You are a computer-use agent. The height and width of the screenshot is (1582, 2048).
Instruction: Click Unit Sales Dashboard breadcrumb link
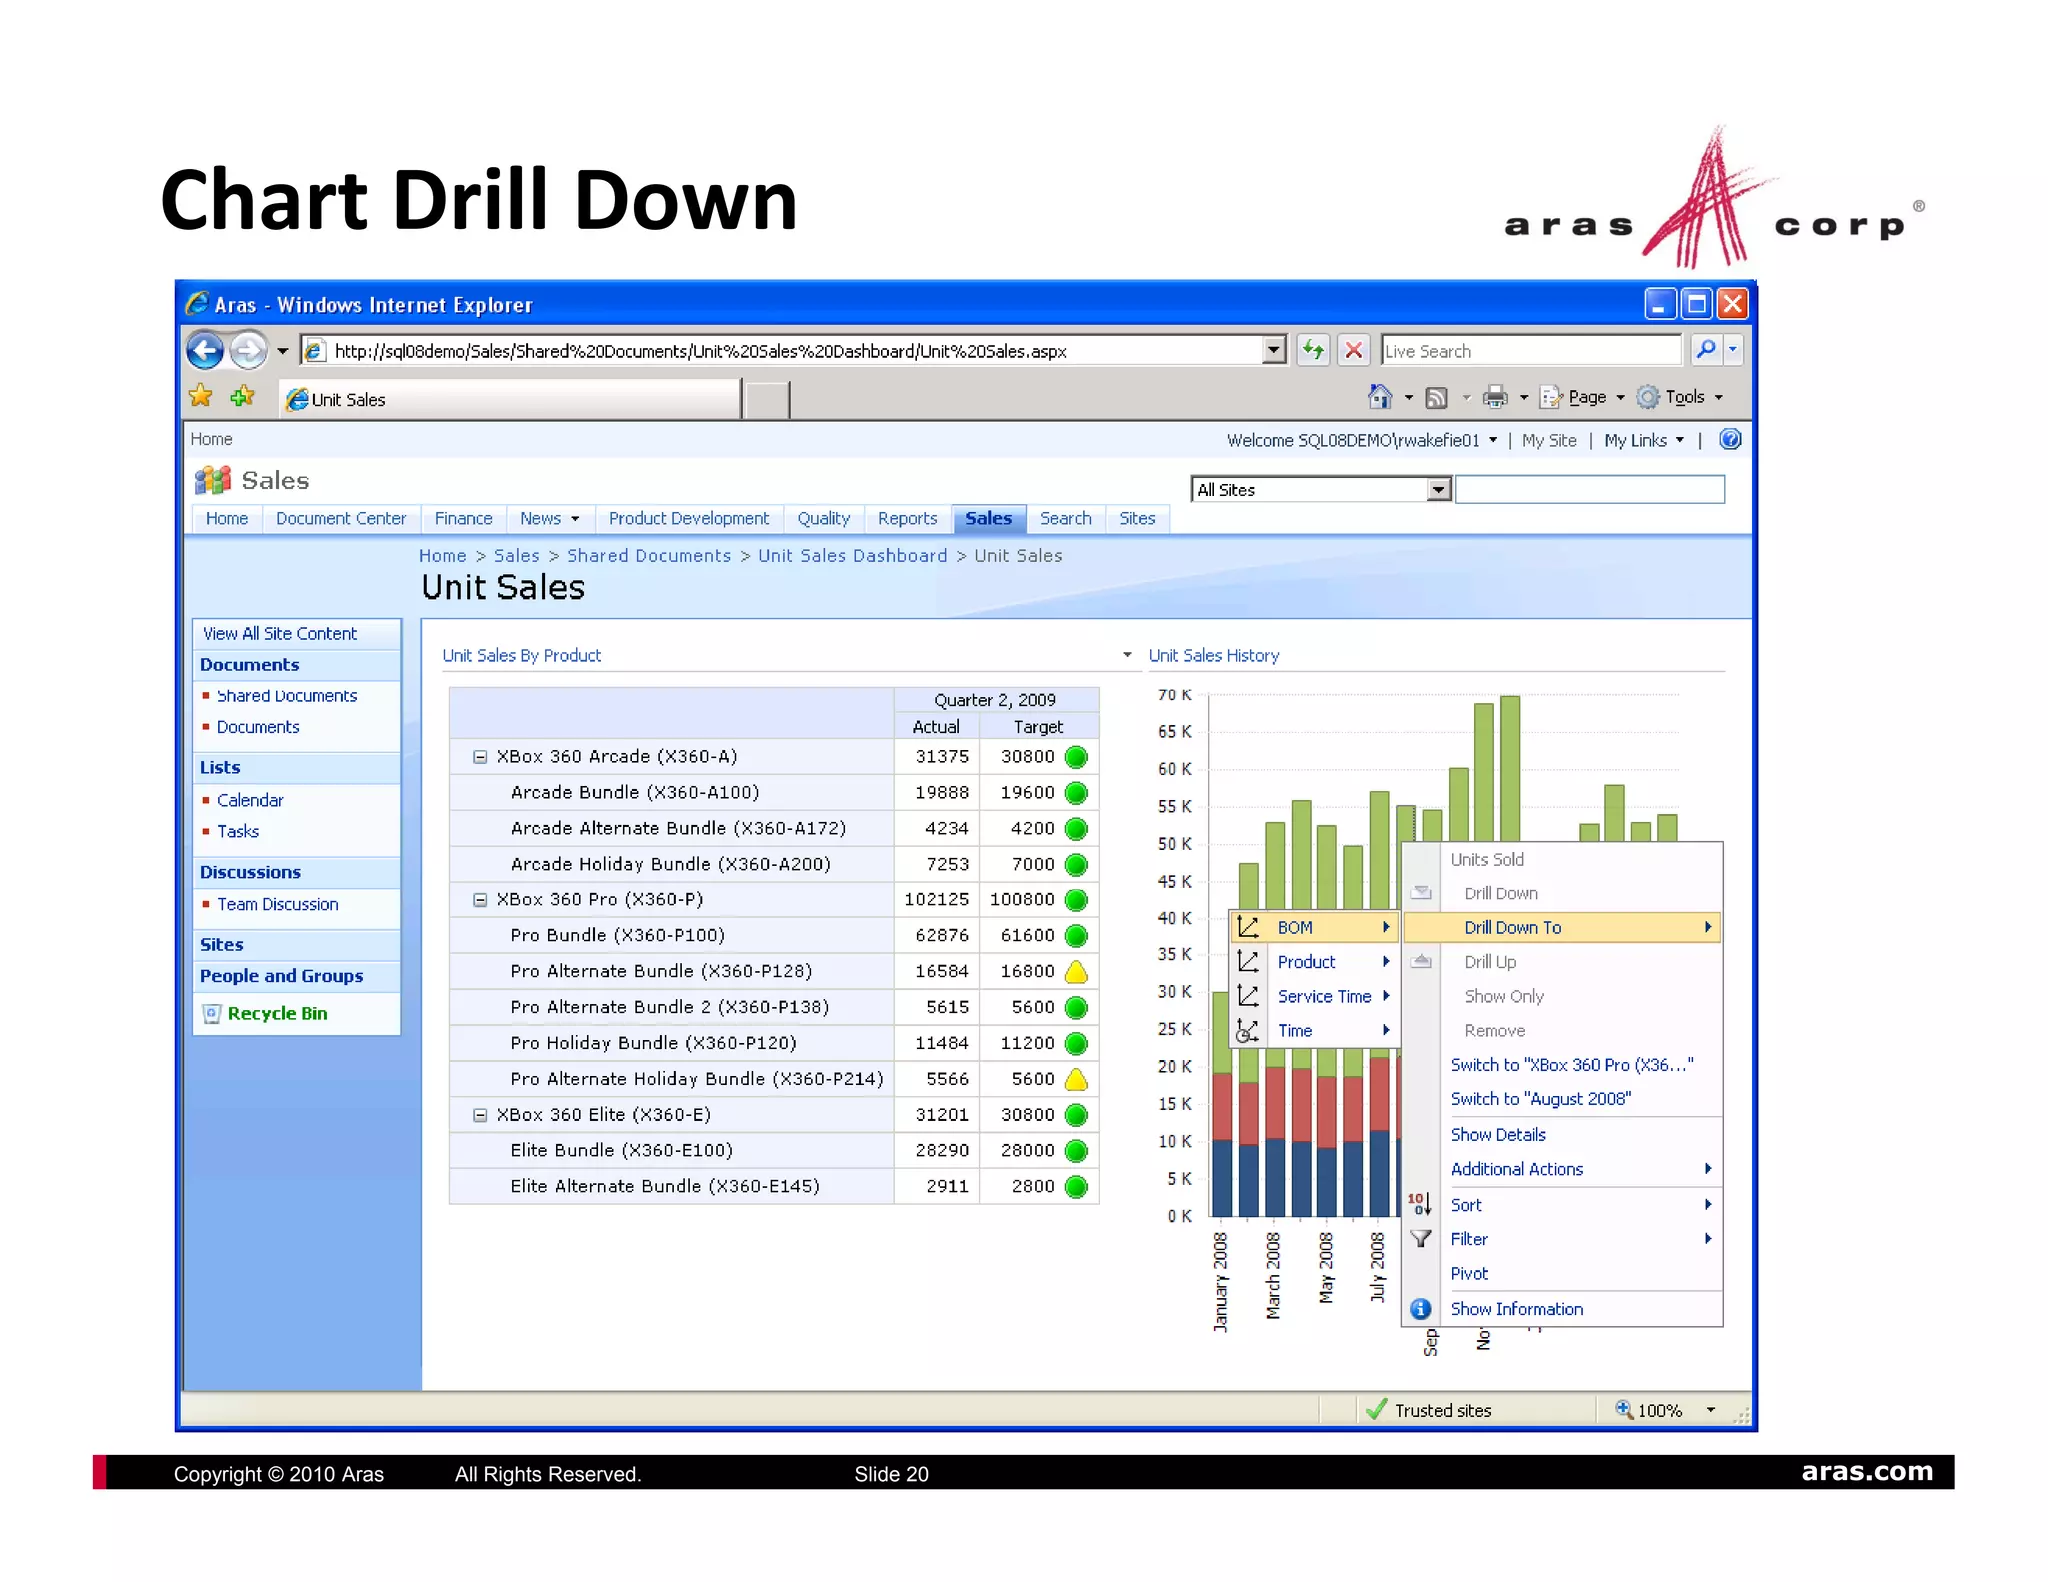click(852, 555)
